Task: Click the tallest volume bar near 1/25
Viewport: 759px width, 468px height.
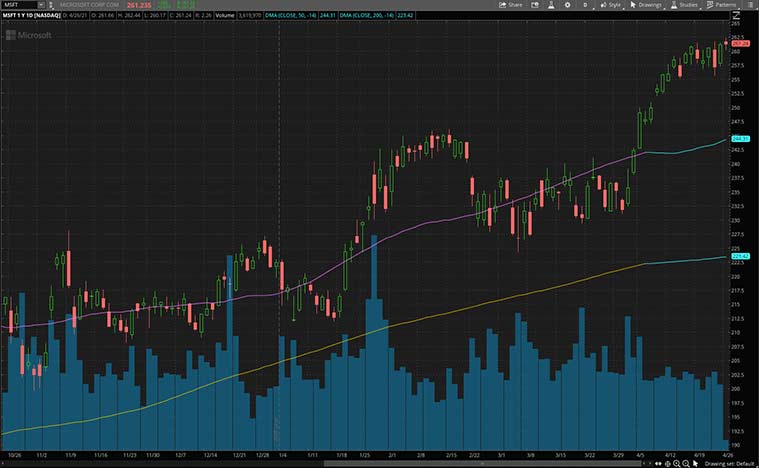Action: point(374,343)
